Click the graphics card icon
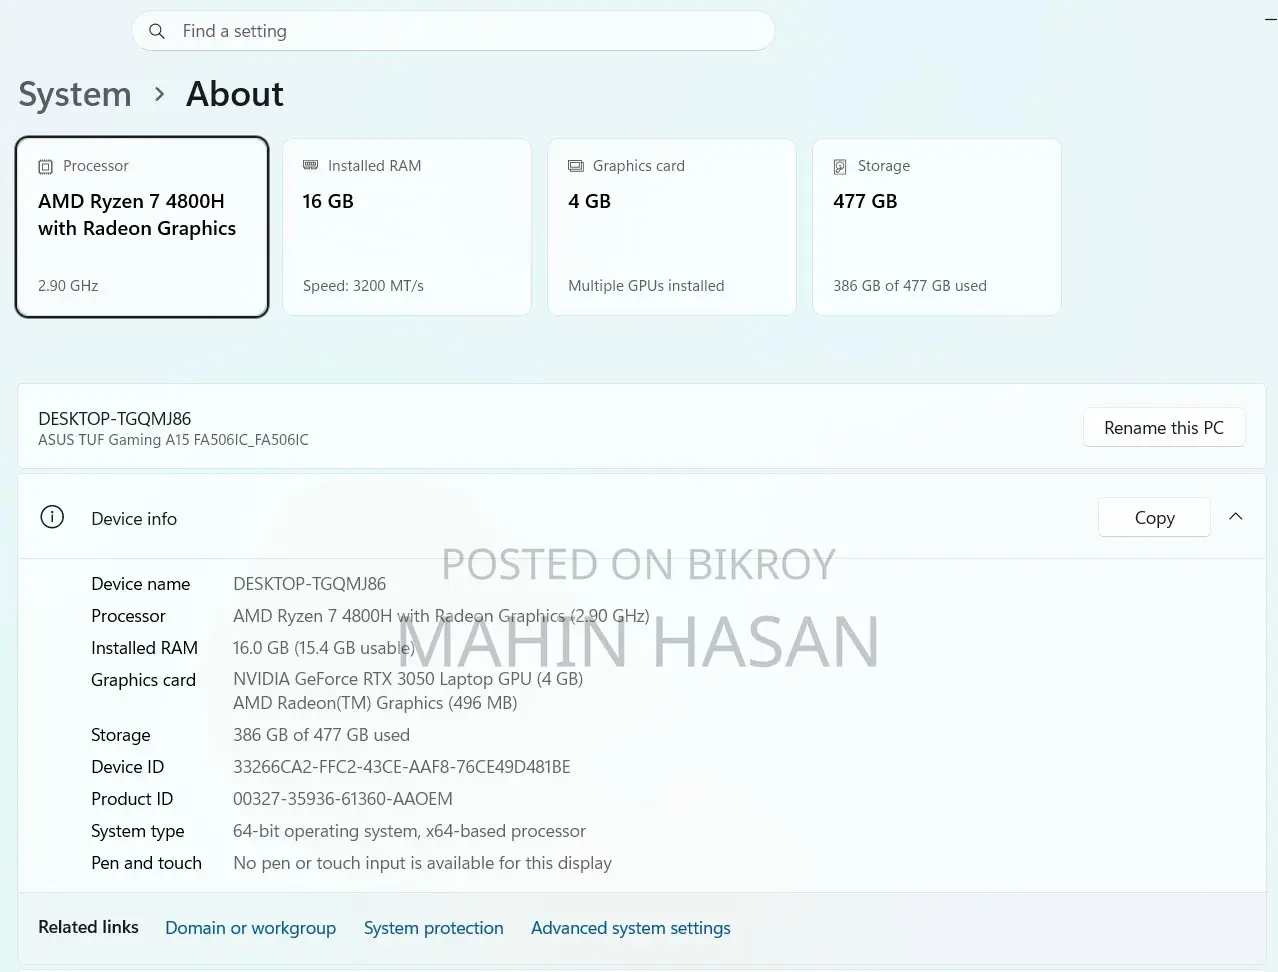 (576, 165)
